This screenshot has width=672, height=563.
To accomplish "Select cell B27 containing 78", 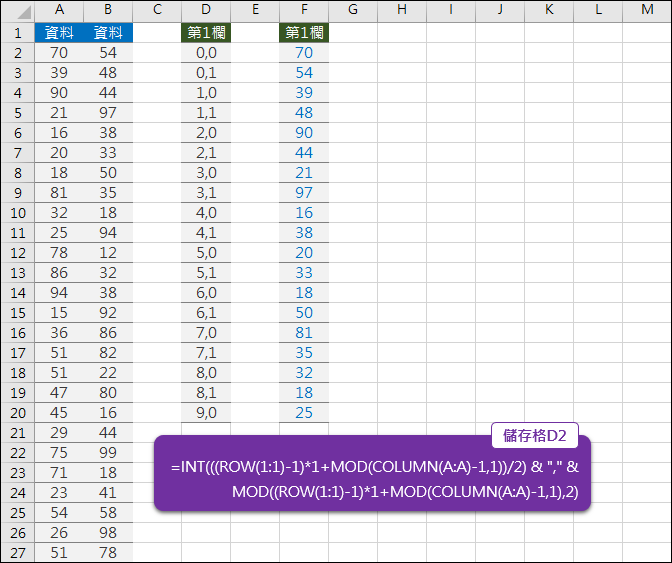I will (108, 553).
